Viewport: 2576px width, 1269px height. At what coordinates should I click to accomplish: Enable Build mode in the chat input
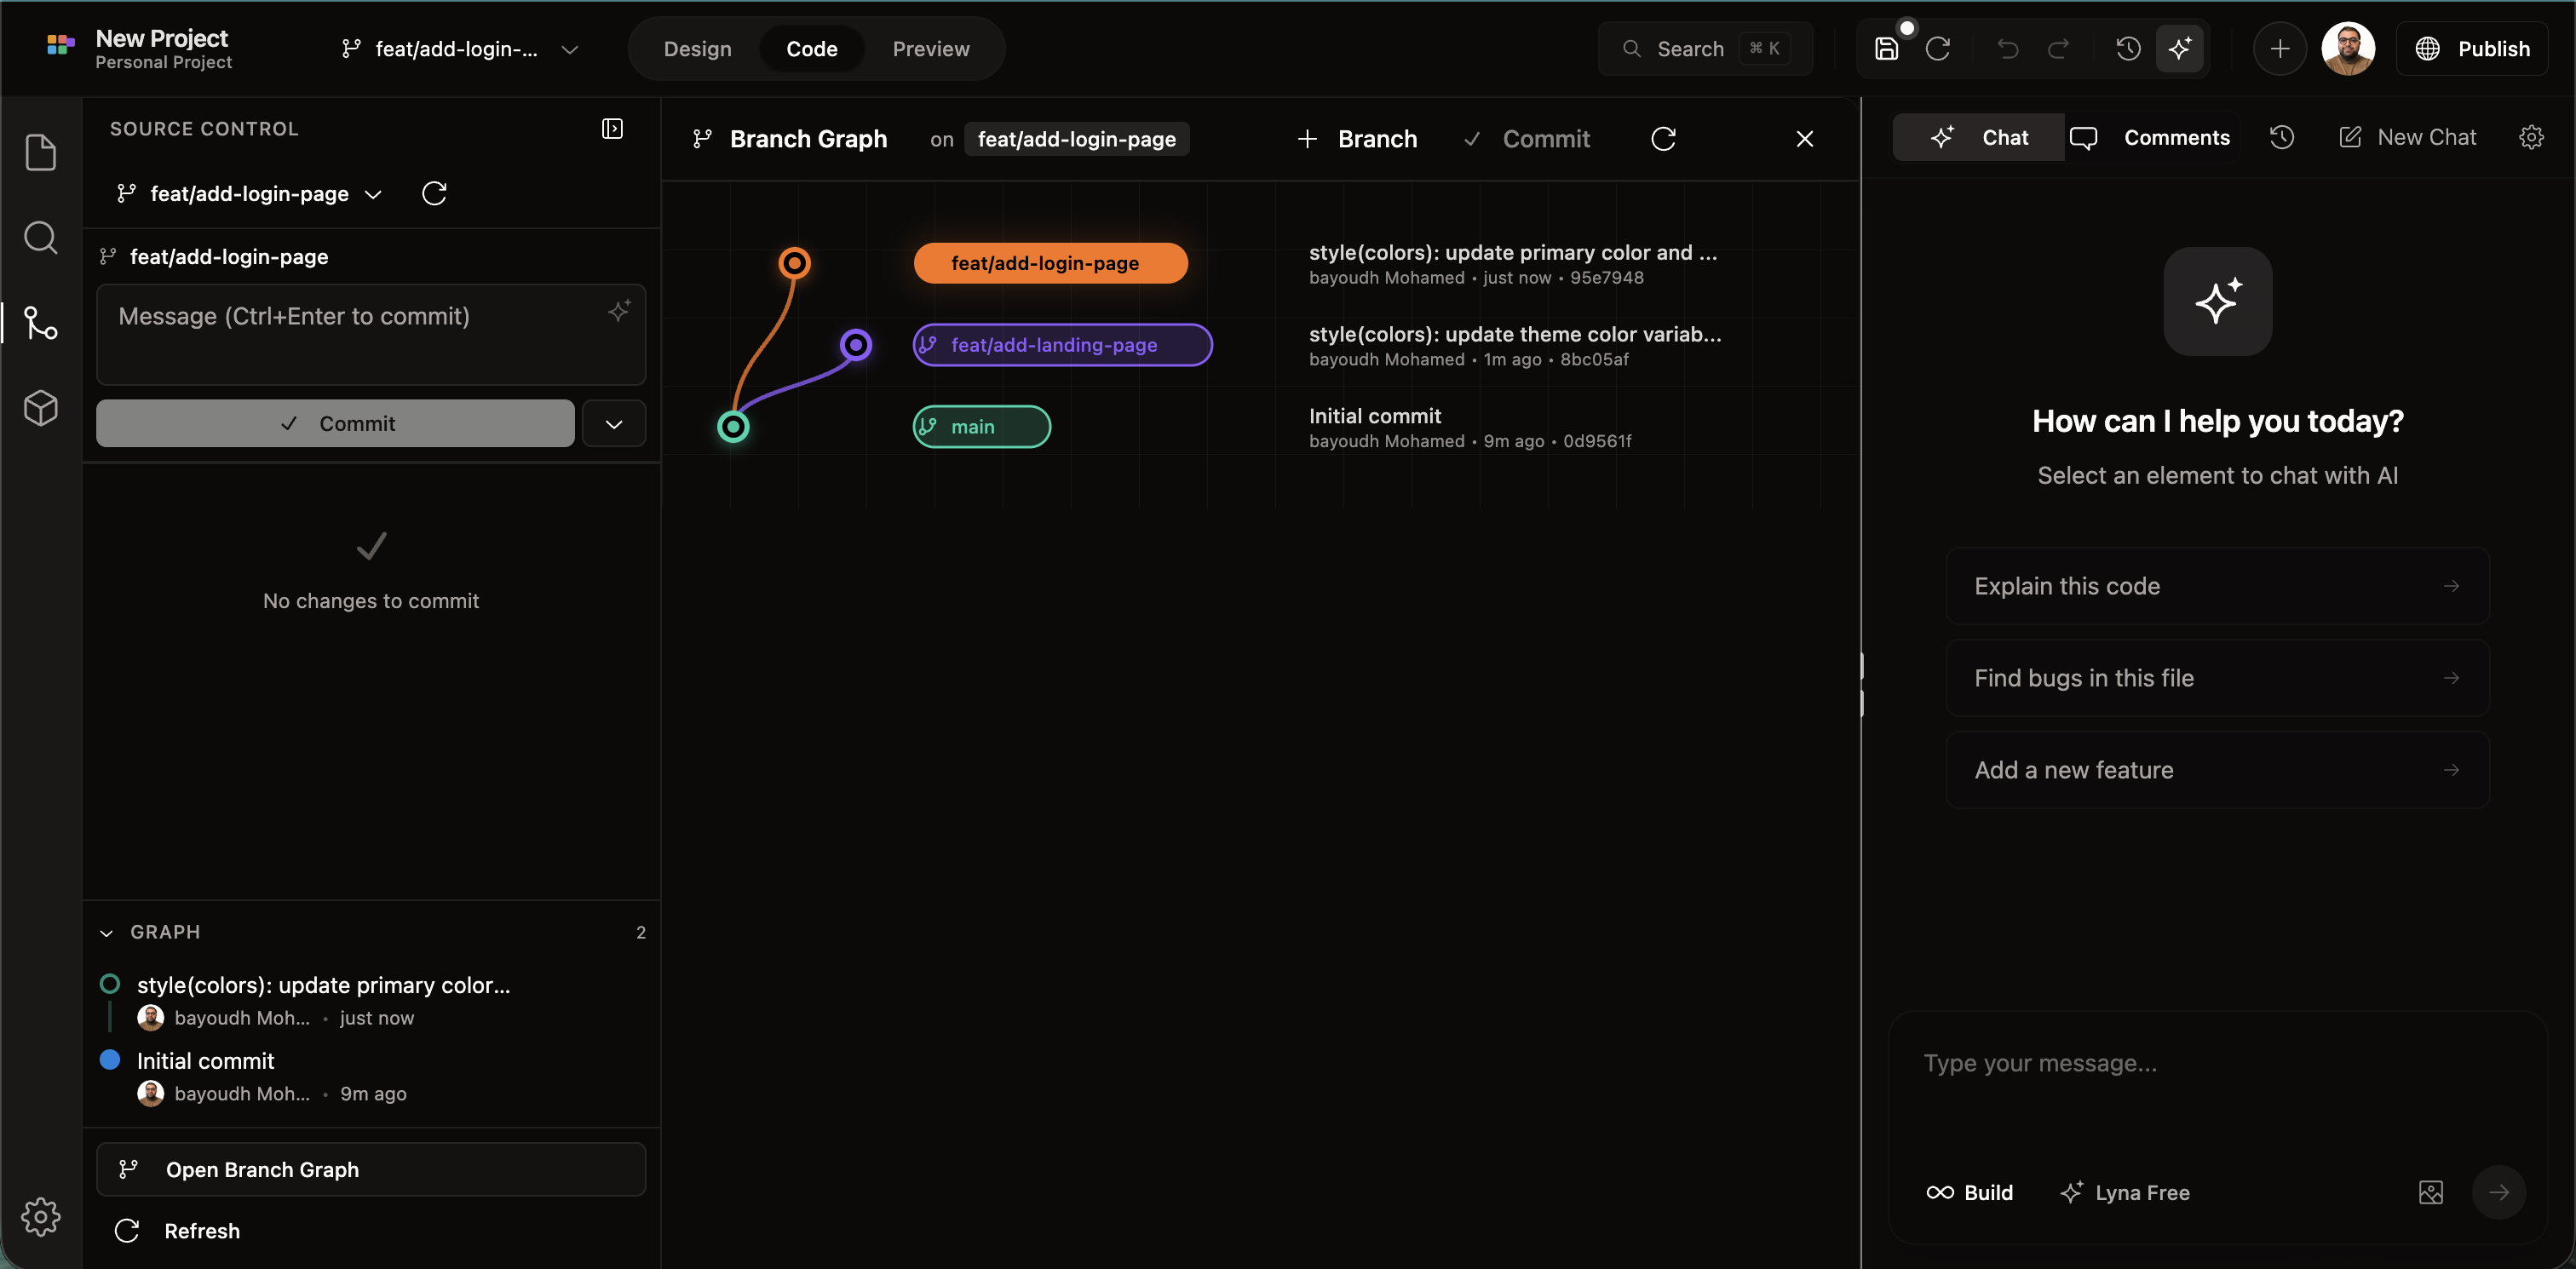tap(1970, 1191)
